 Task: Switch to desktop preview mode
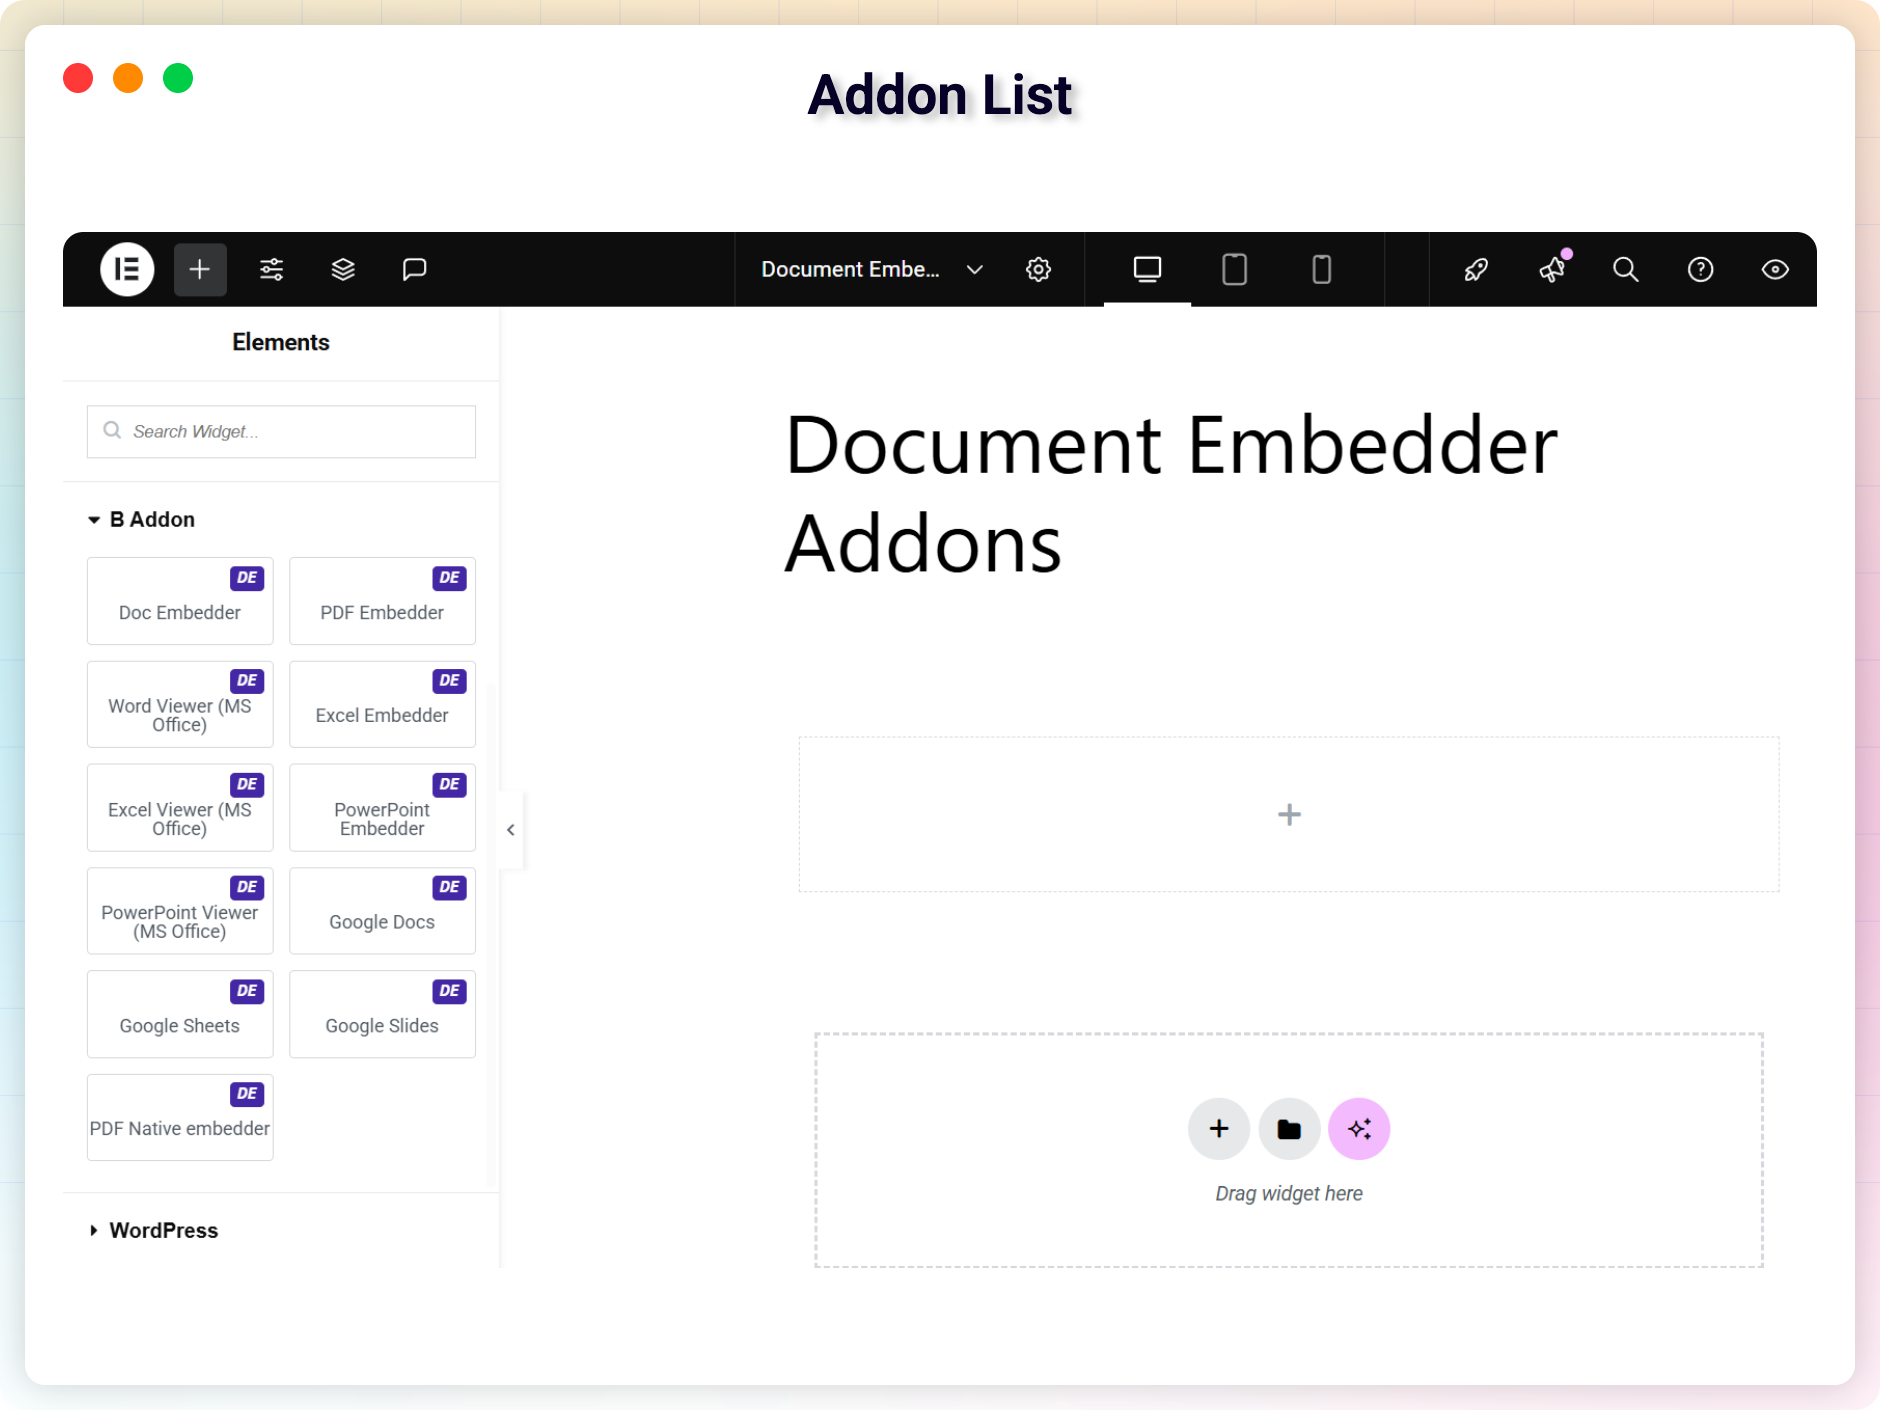point(1147,269)
